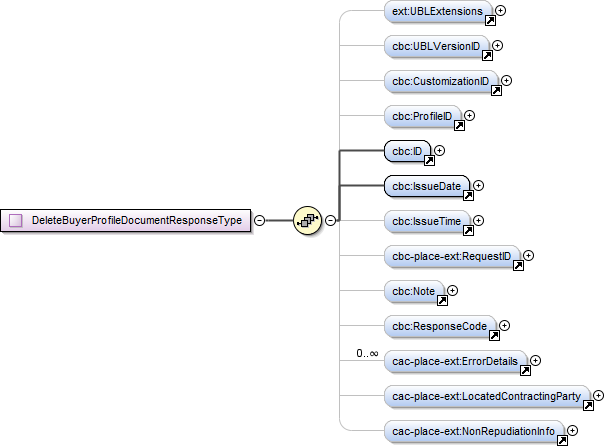This screenshot has height=447, width=606.
Task: Collapse the sequence group children
Action: pos(330,220)
